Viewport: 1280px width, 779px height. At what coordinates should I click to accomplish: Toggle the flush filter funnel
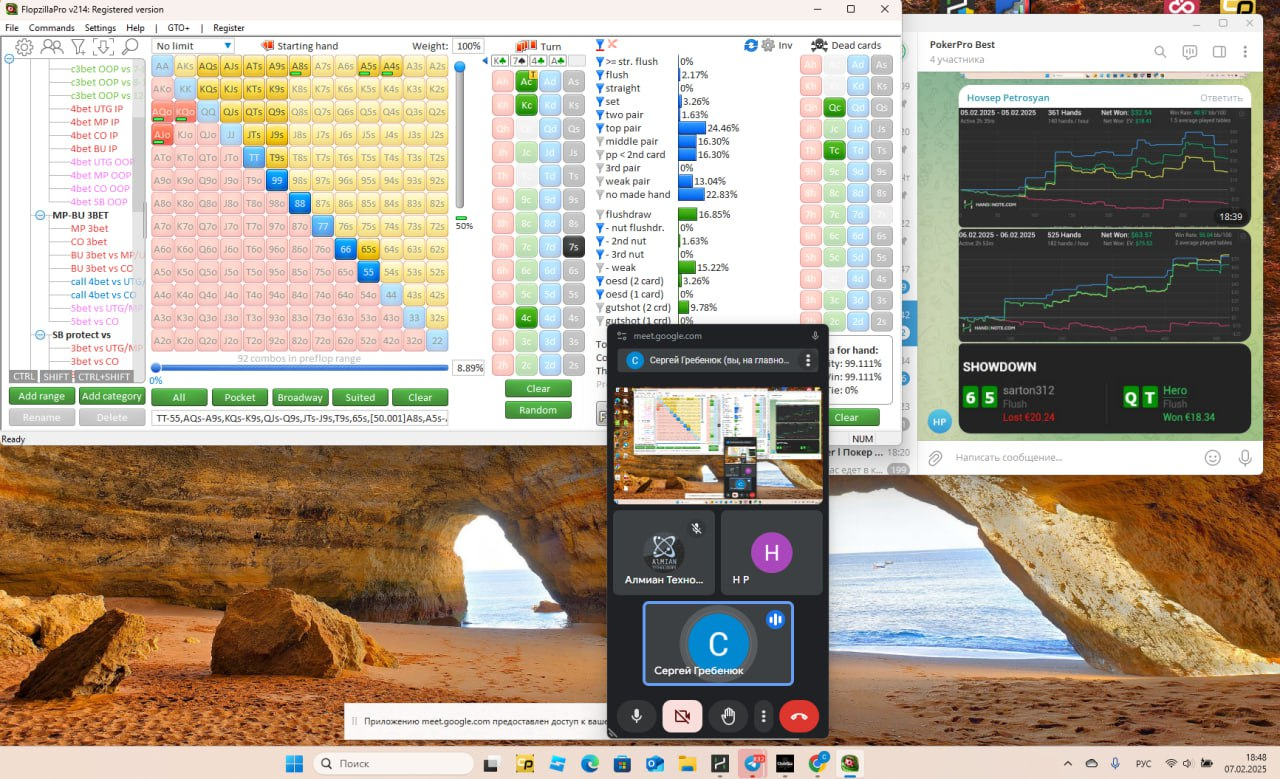point(600,75)
